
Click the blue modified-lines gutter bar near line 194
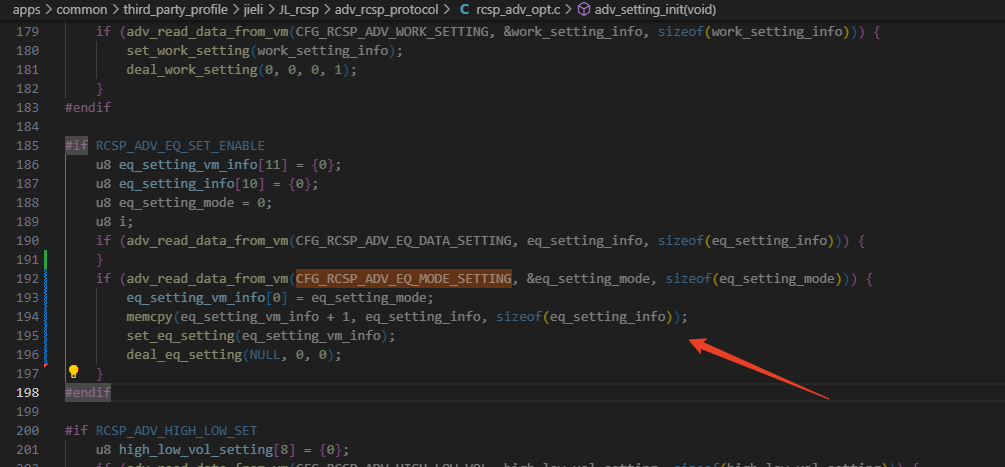46,316
